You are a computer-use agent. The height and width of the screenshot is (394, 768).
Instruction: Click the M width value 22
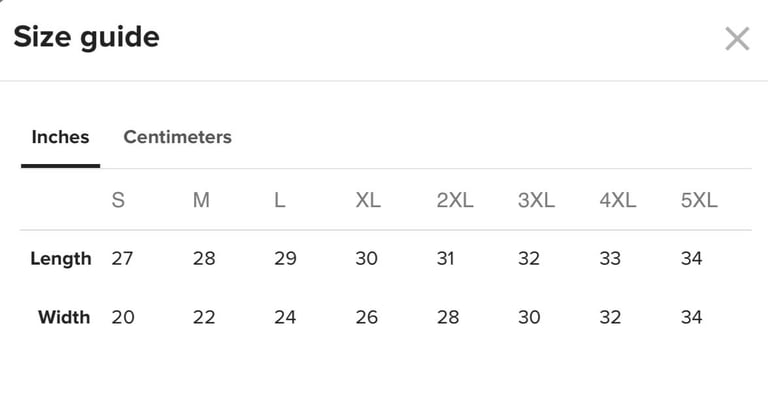point(204,317)
